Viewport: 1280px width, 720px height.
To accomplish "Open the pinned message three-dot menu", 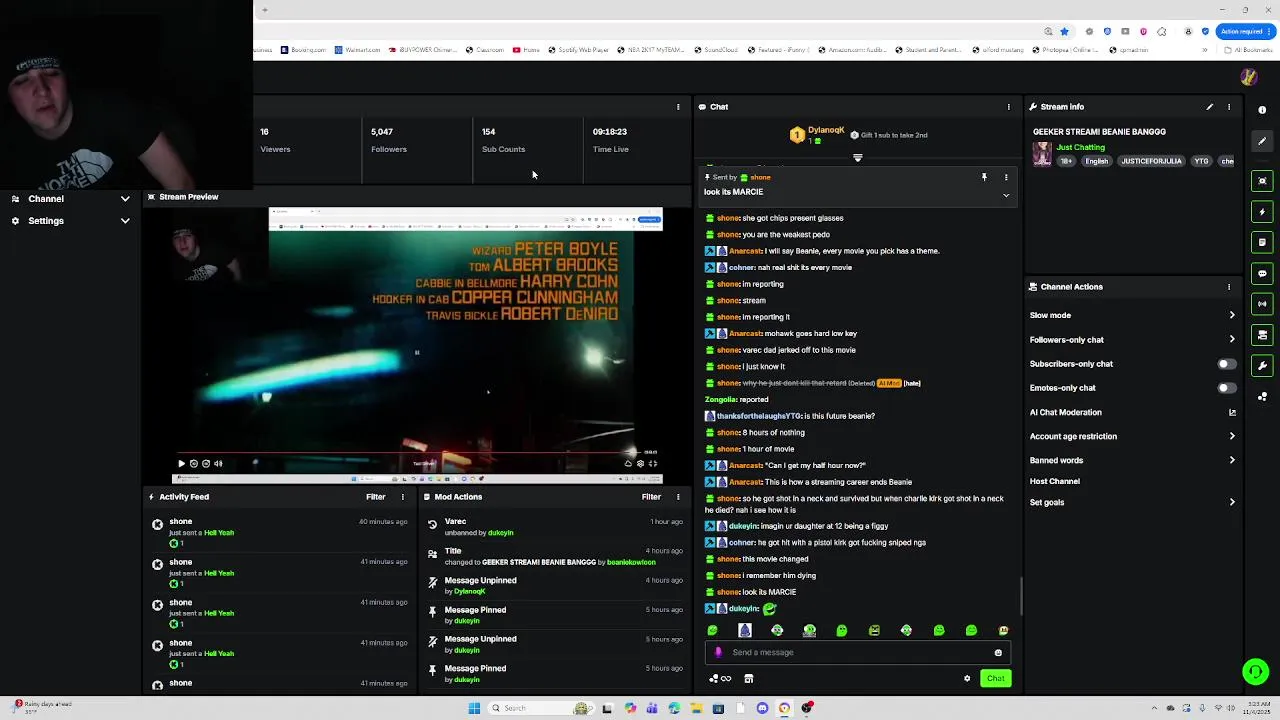I will [1006, 177].
